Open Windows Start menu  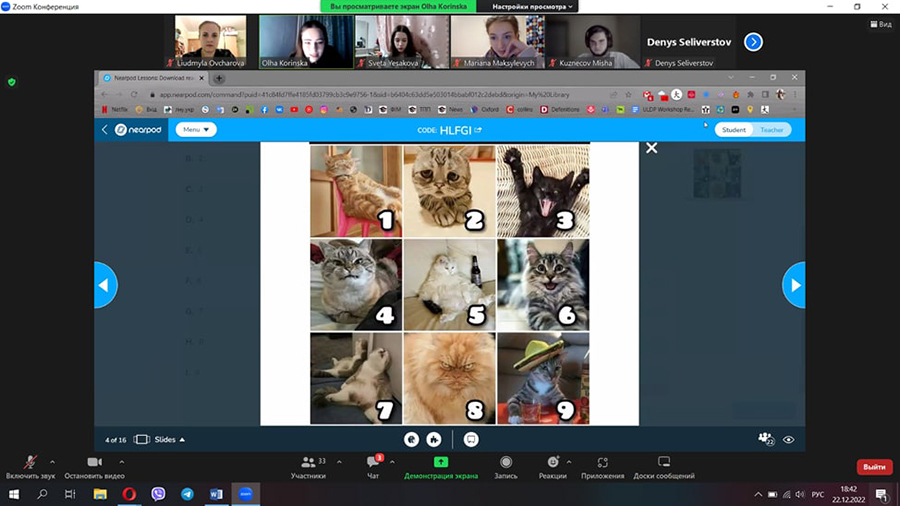tap(14, 494)
